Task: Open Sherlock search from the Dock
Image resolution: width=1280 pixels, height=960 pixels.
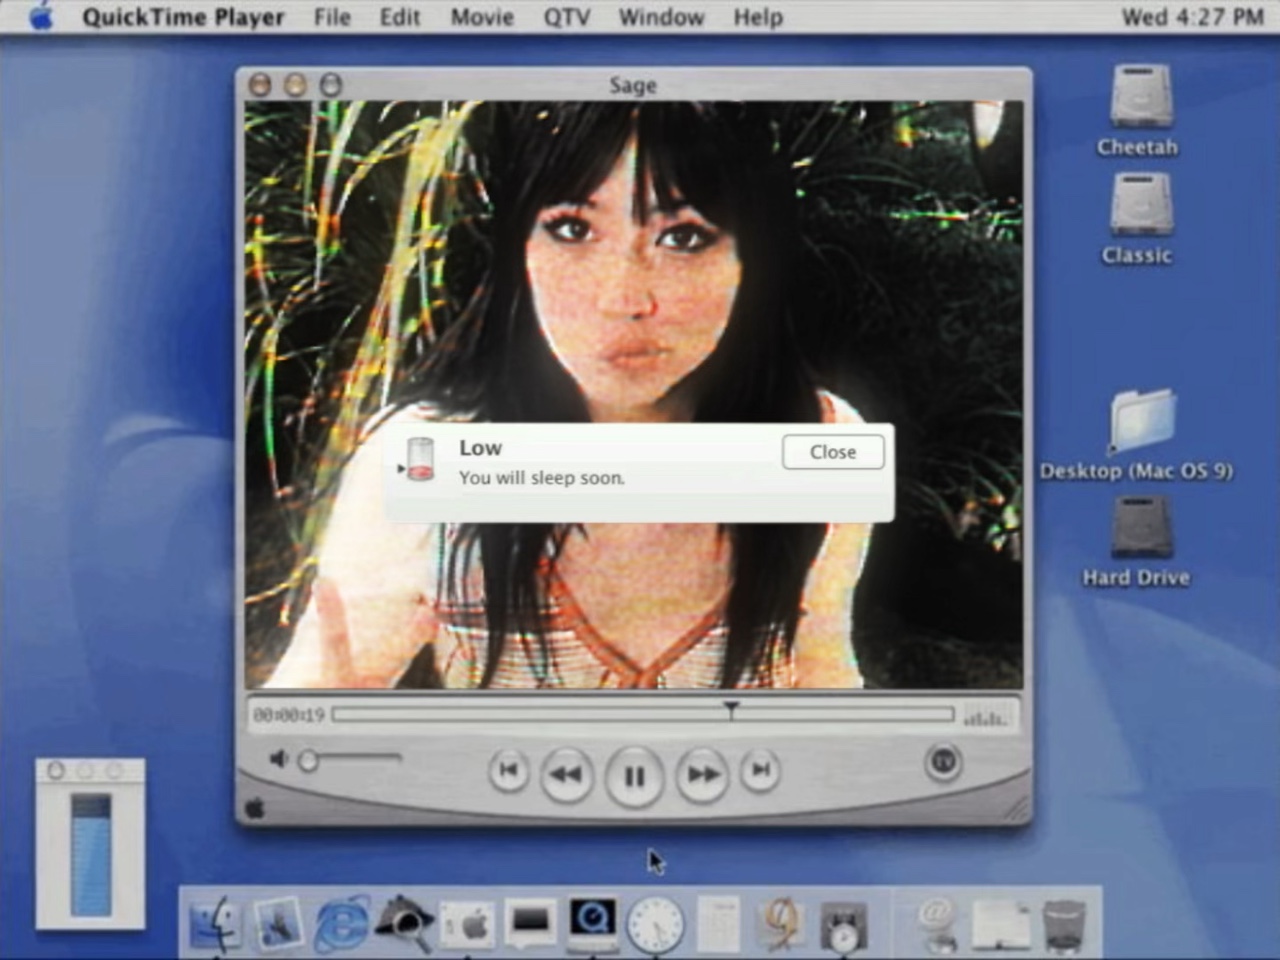Action: 404,922
